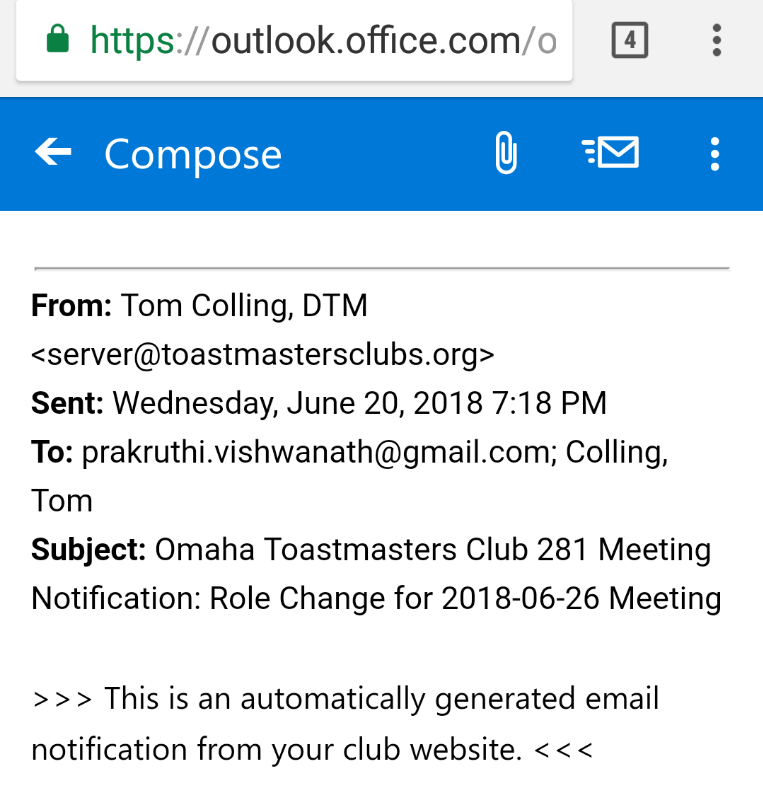
Task: Send the email using the envelope icon
Action: click(x=610, y=153)
